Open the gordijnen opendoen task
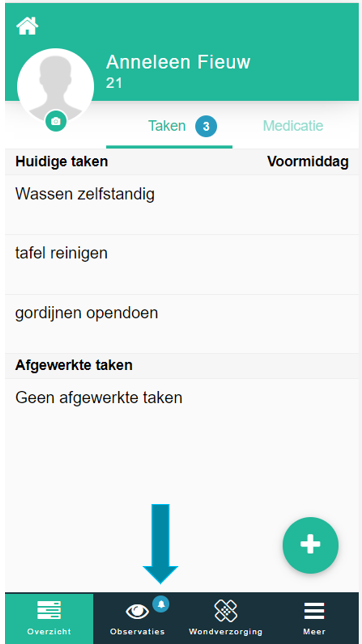The image size is (362, 644). tap(182, 324)
